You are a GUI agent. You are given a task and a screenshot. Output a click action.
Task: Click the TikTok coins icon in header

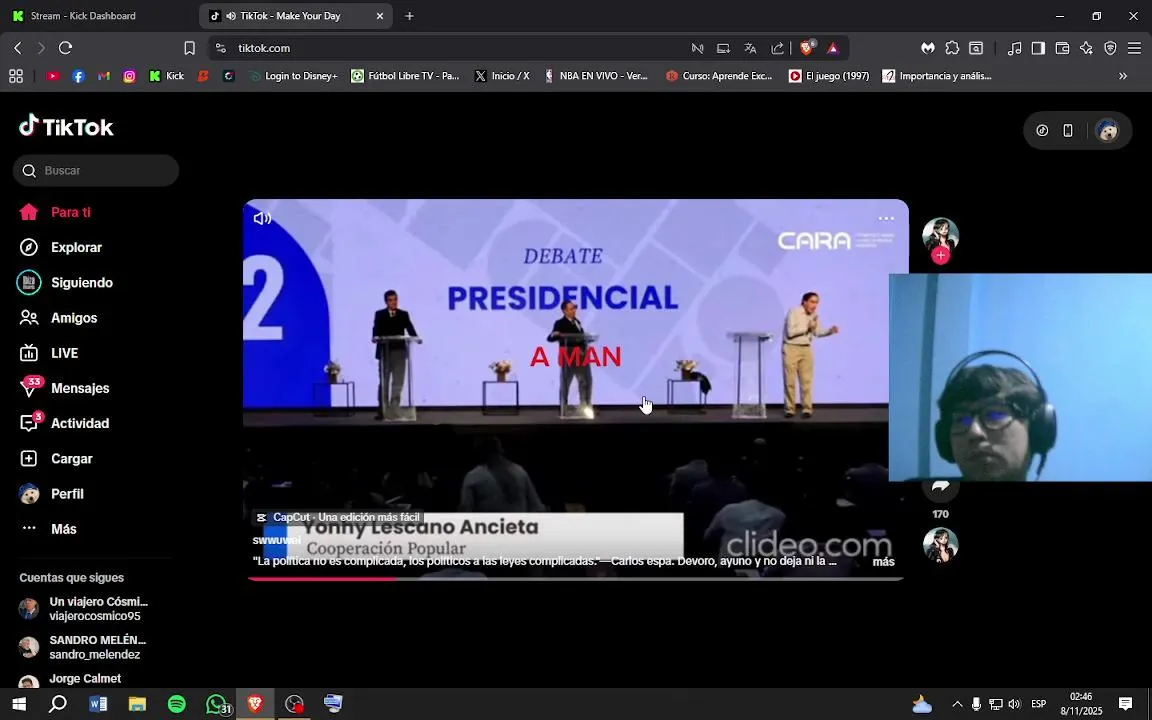1042,131
